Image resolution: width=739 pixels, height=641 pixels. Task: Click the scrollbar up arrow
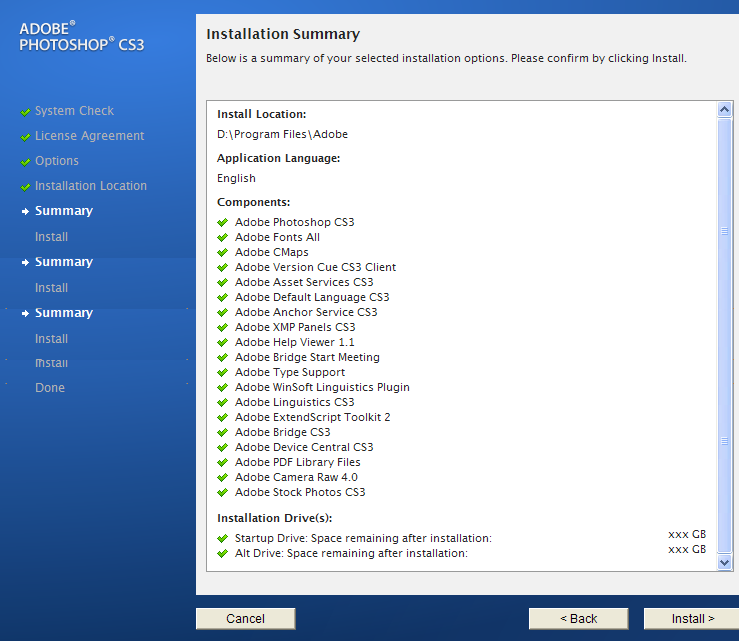coord(724,109)
